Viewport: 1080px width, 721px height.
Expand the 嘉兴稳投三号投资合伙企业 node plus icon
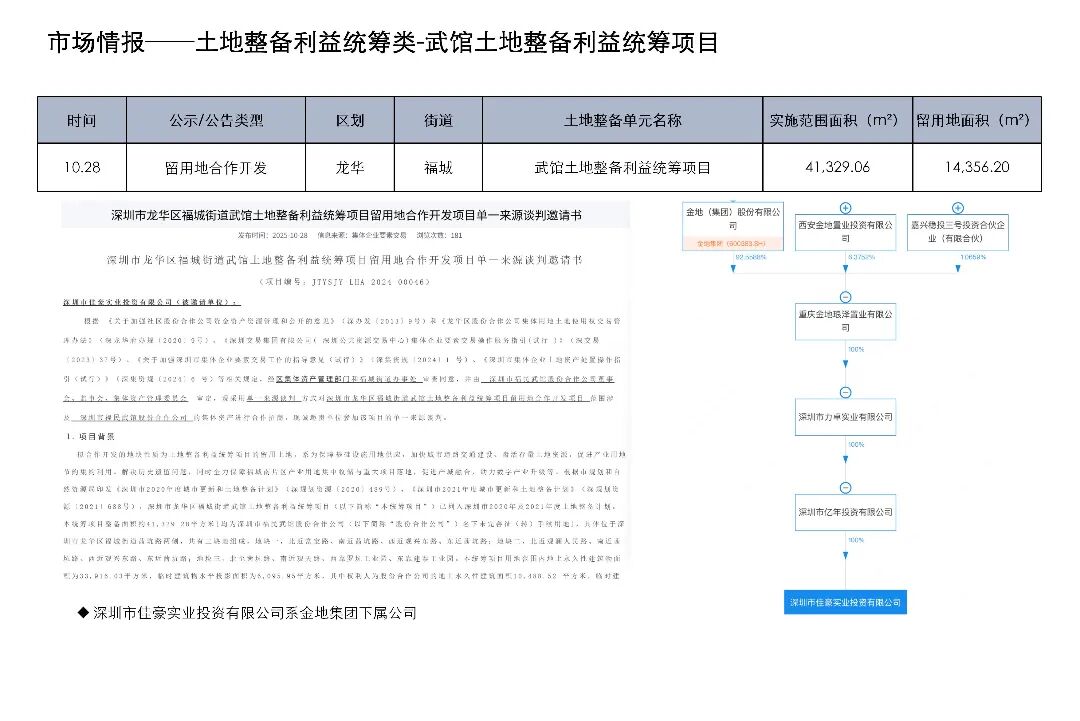957,208
